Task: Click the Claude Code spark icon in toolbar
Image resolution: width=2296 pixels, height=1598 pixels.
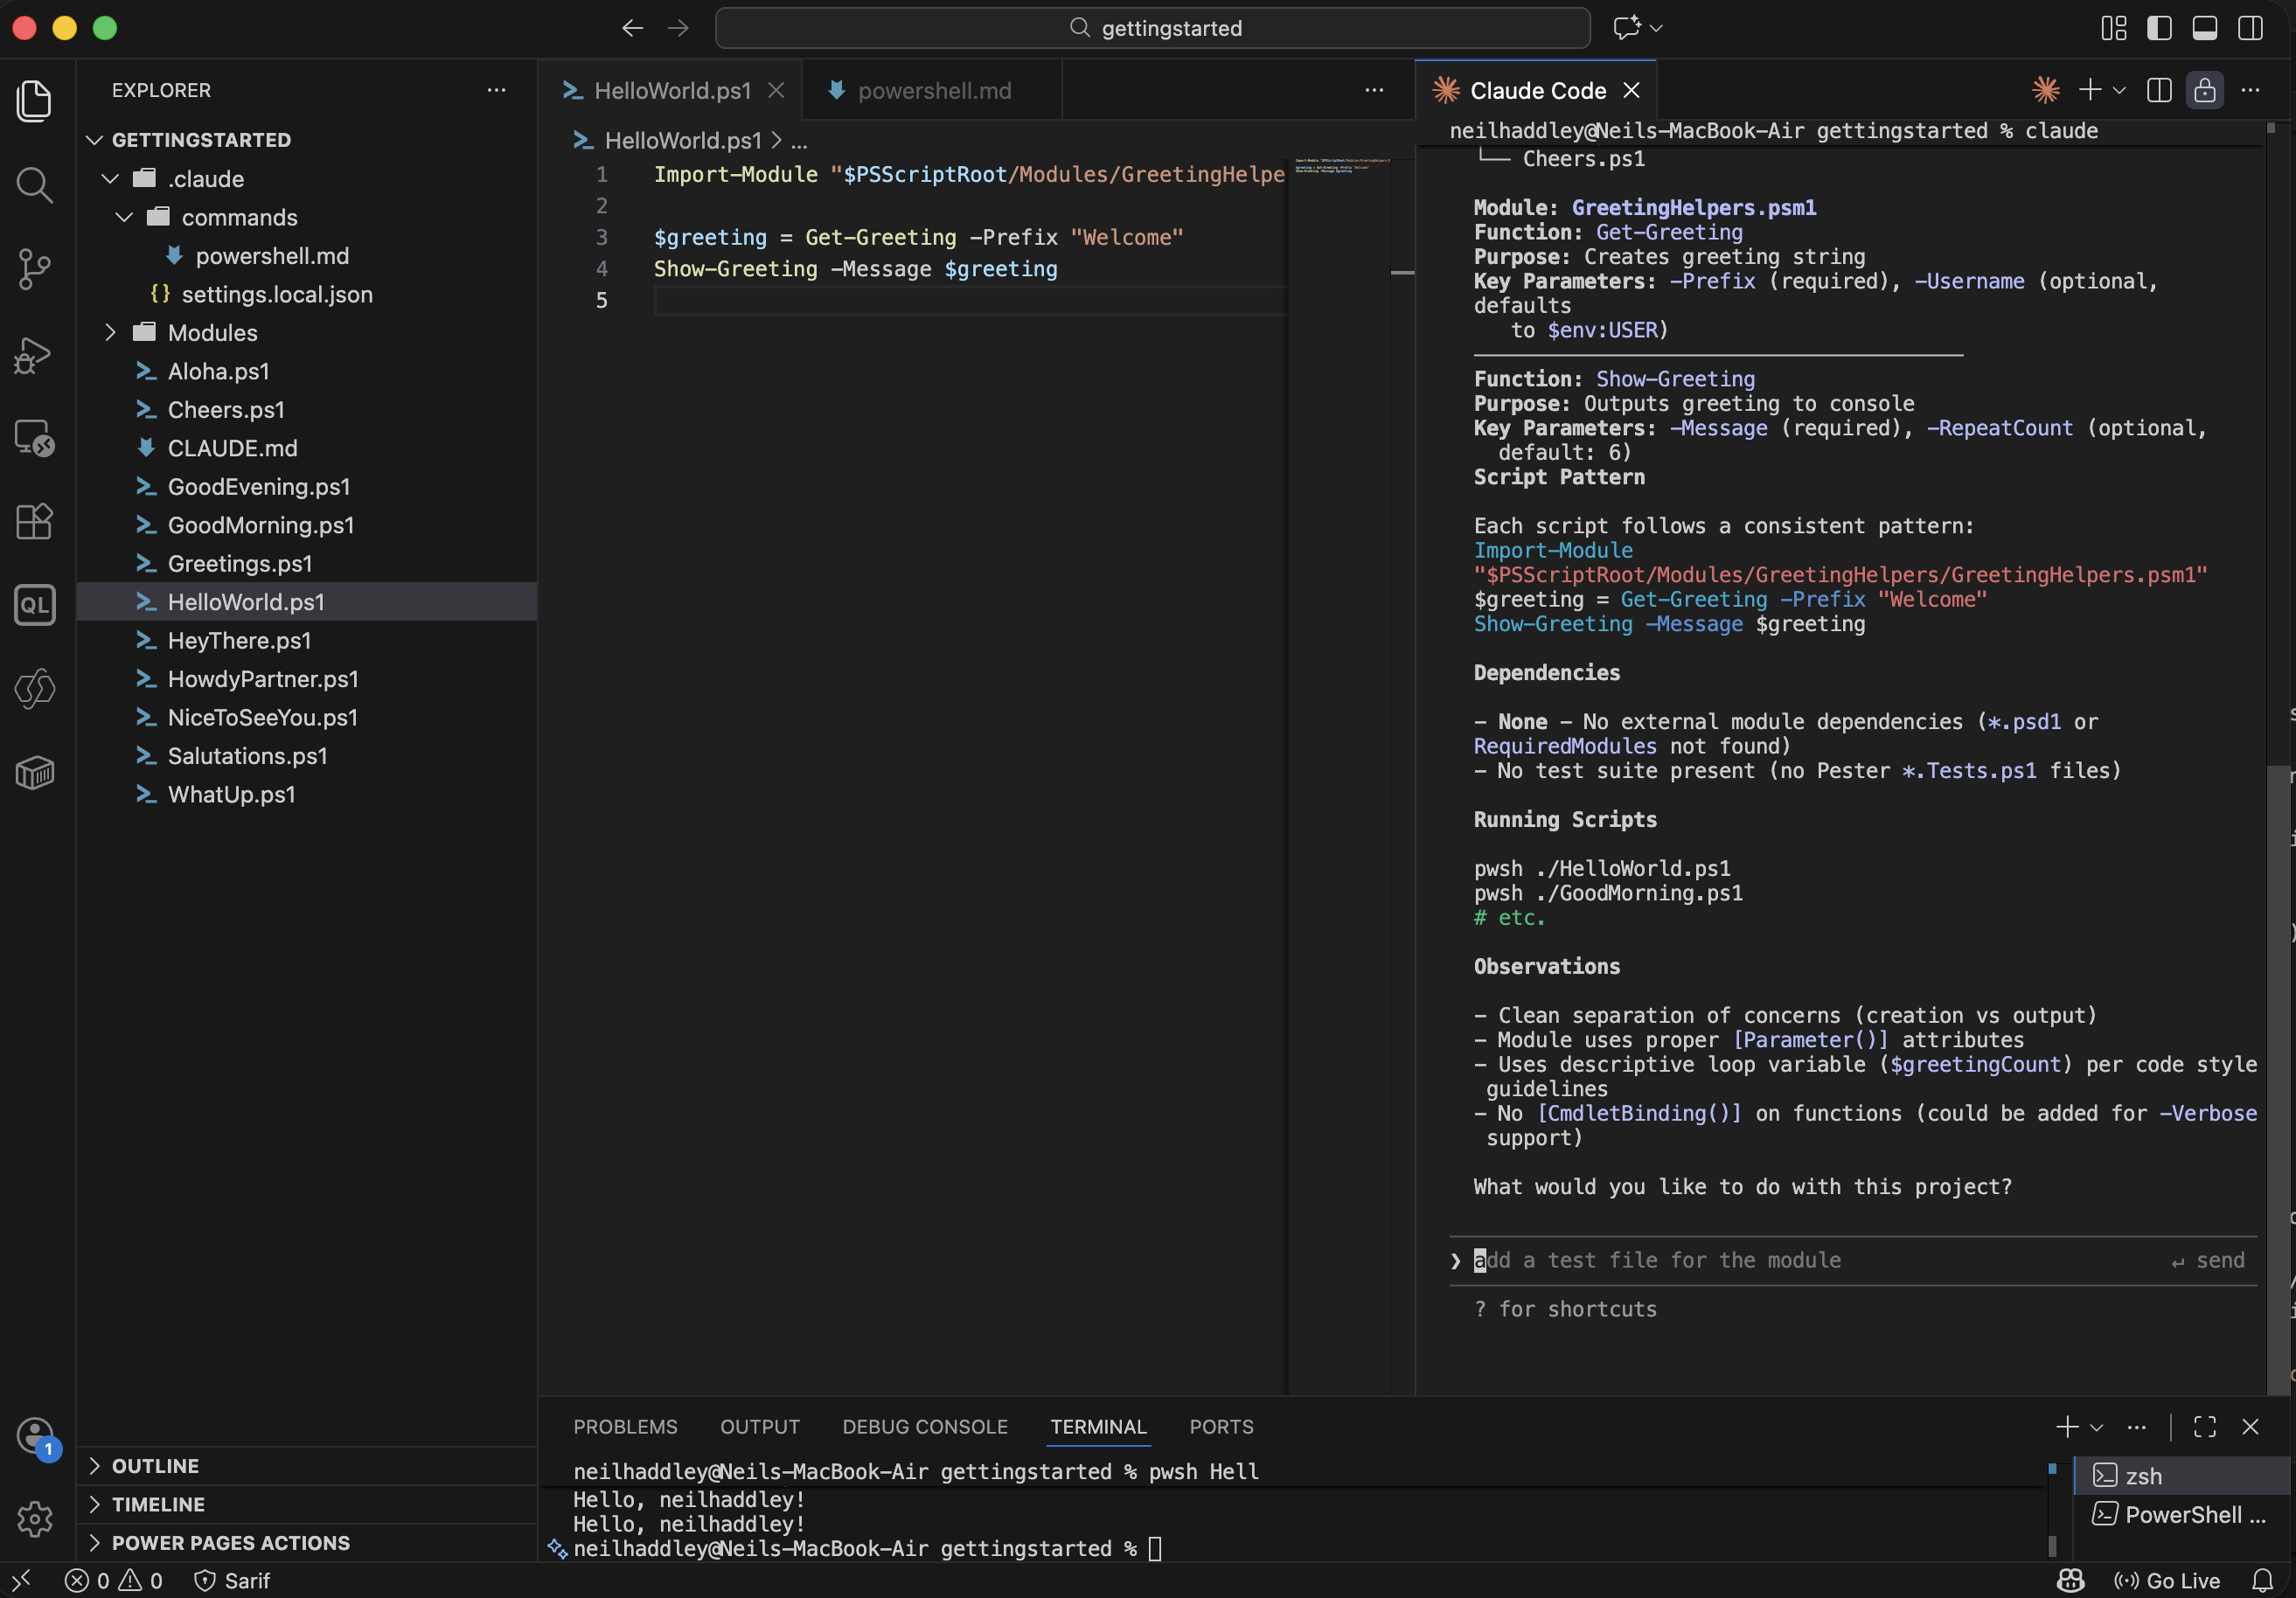Action: pyautogui.click(x=2045, y=90)
